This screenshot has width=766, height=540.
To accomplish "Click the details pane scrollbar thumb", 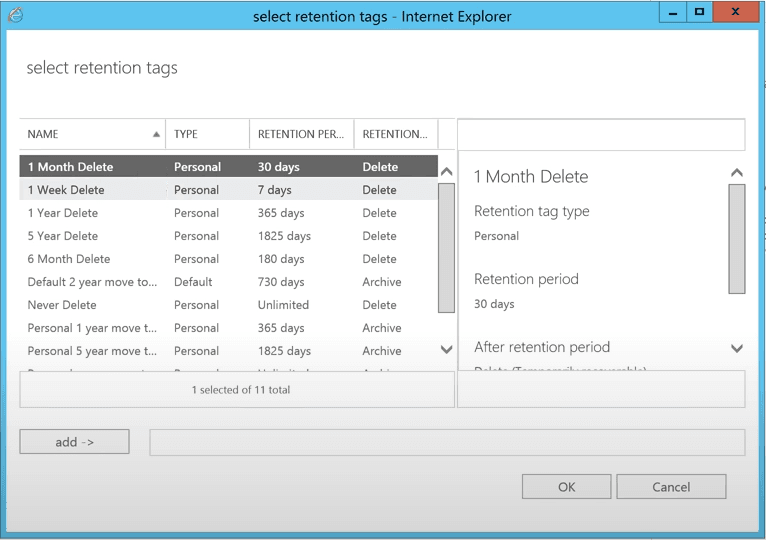I will click(736, 238).
